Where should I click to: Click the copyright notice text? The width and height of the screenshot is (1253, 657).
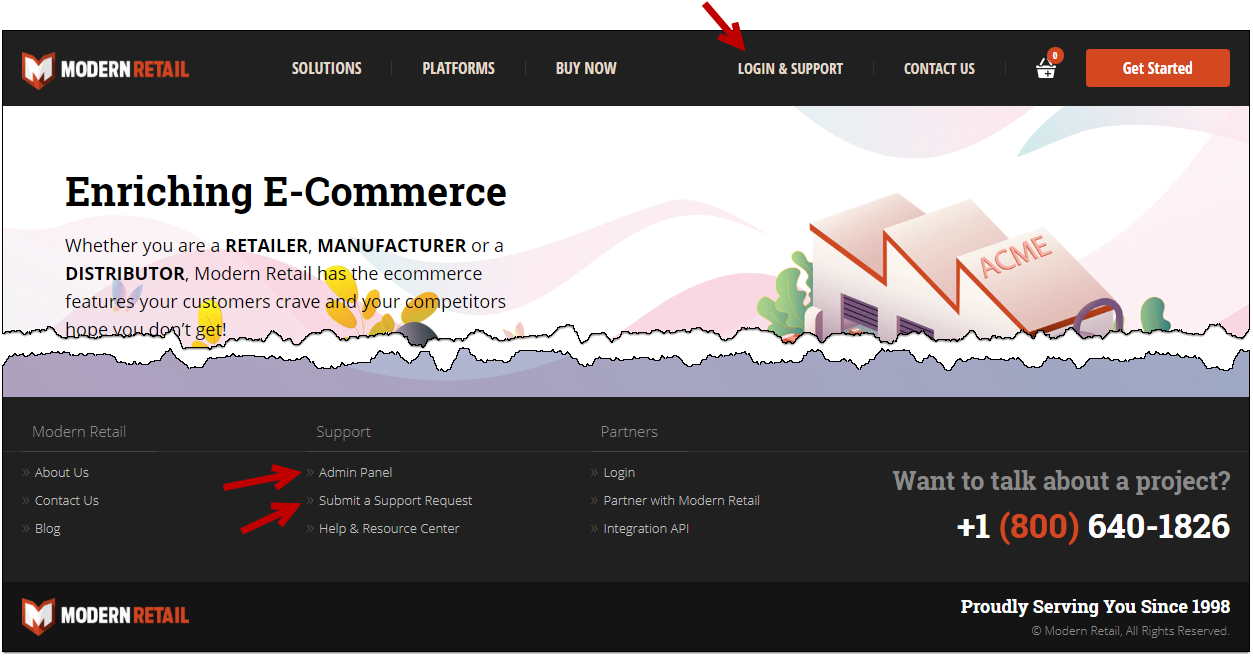(1130, 631)
